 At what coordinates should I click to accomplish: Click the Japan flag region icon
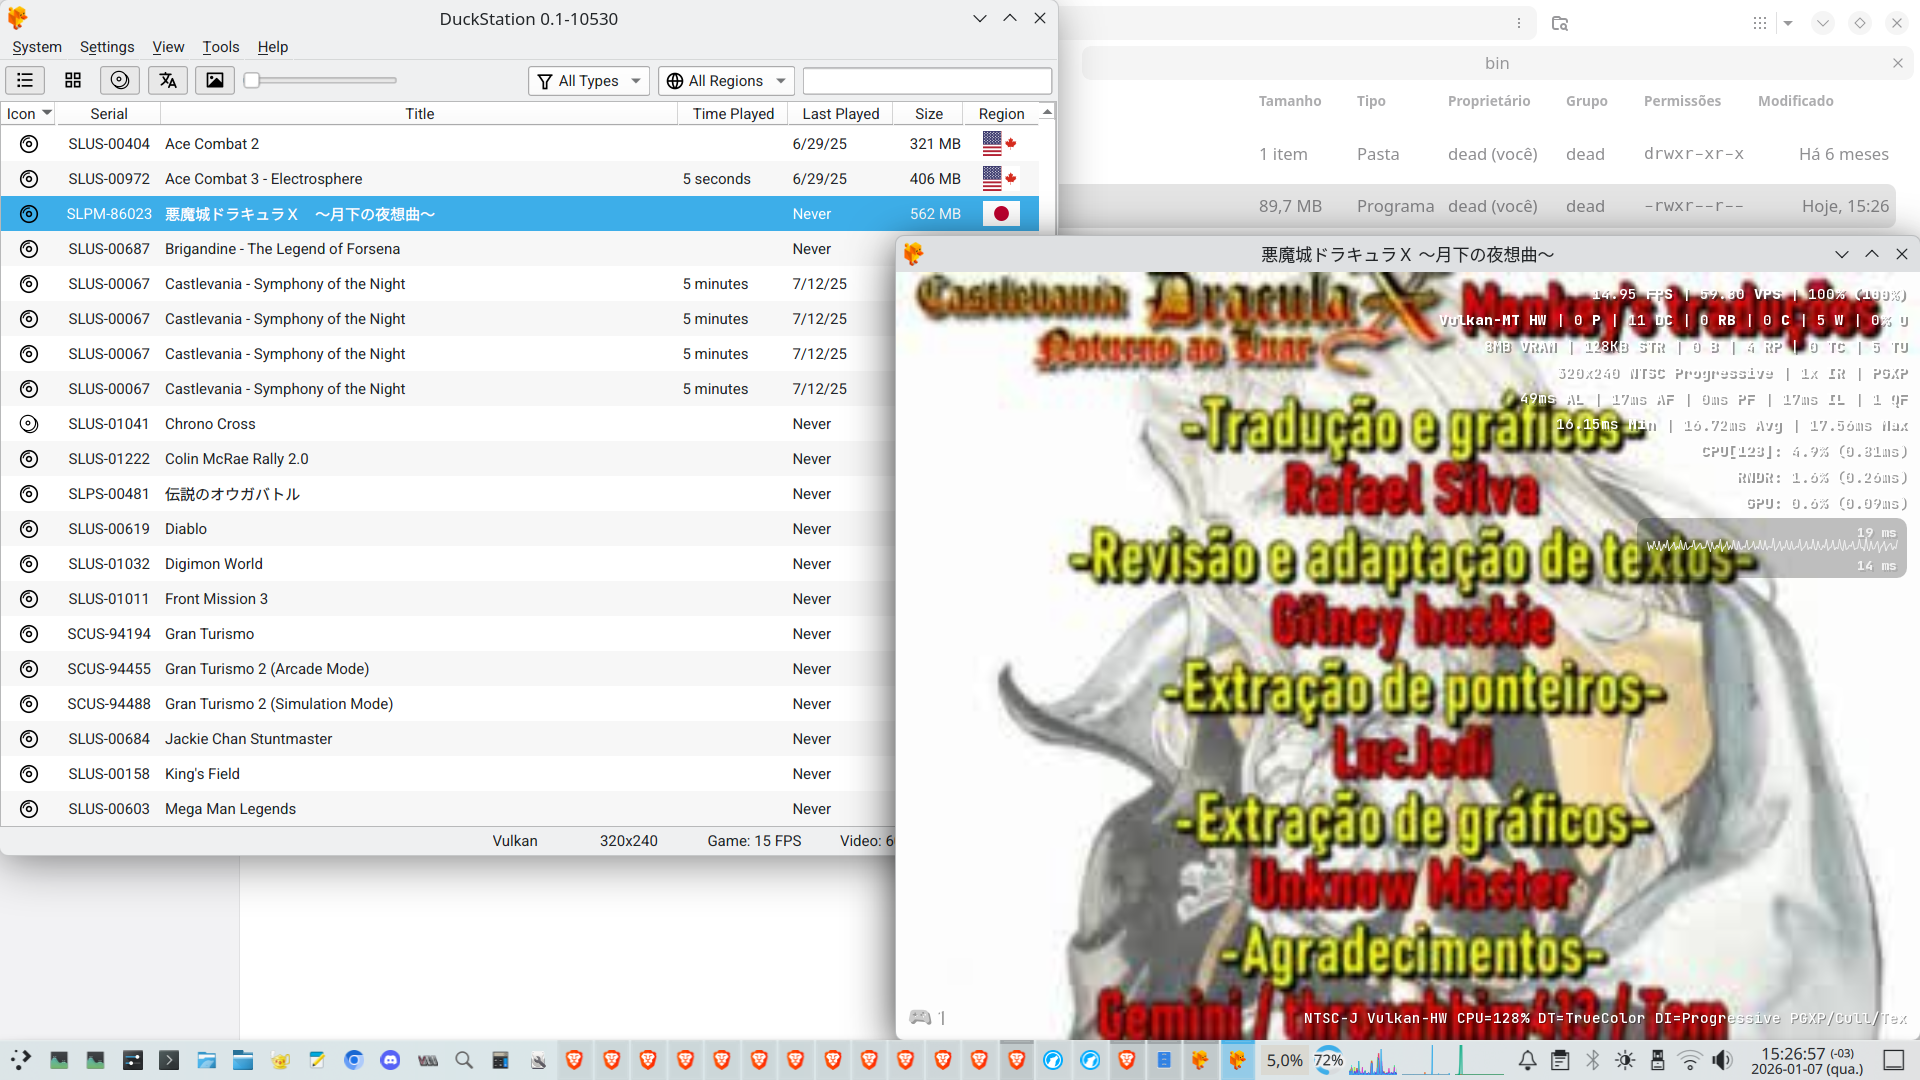[x=1001, y=214]
